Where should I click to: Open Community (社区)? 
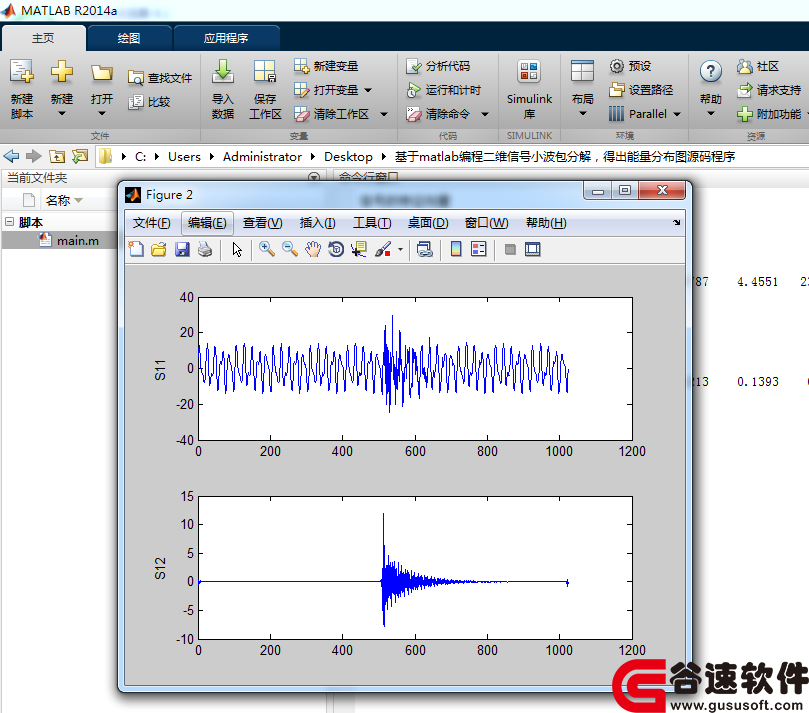(x=758, y=66)
